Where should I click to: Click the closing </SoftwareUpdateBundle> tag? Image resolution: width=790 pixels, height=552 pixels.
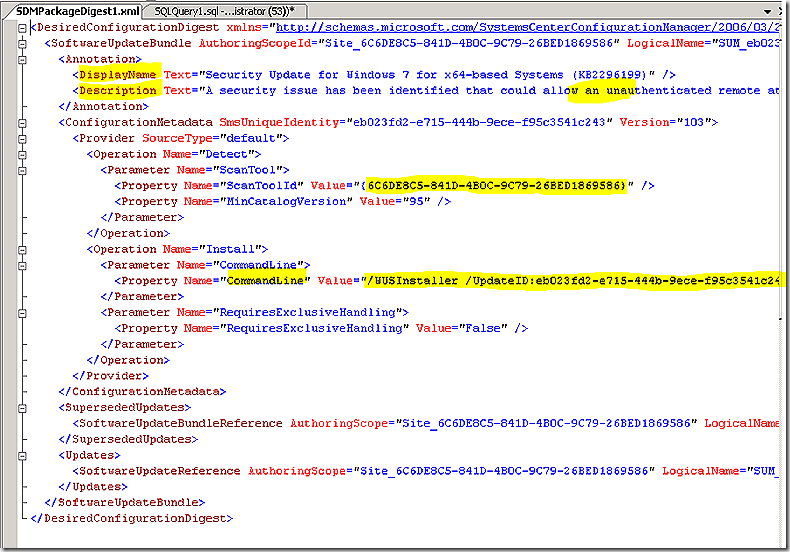pyautogui.click(x=124, y=503)
